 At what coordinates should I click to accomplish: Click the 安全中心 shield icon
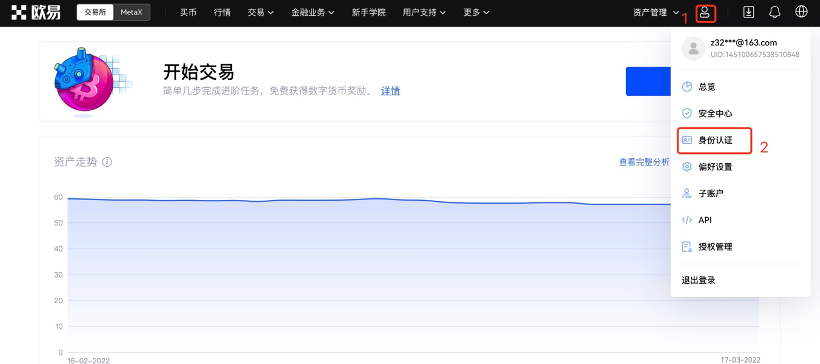click(687, 113)
